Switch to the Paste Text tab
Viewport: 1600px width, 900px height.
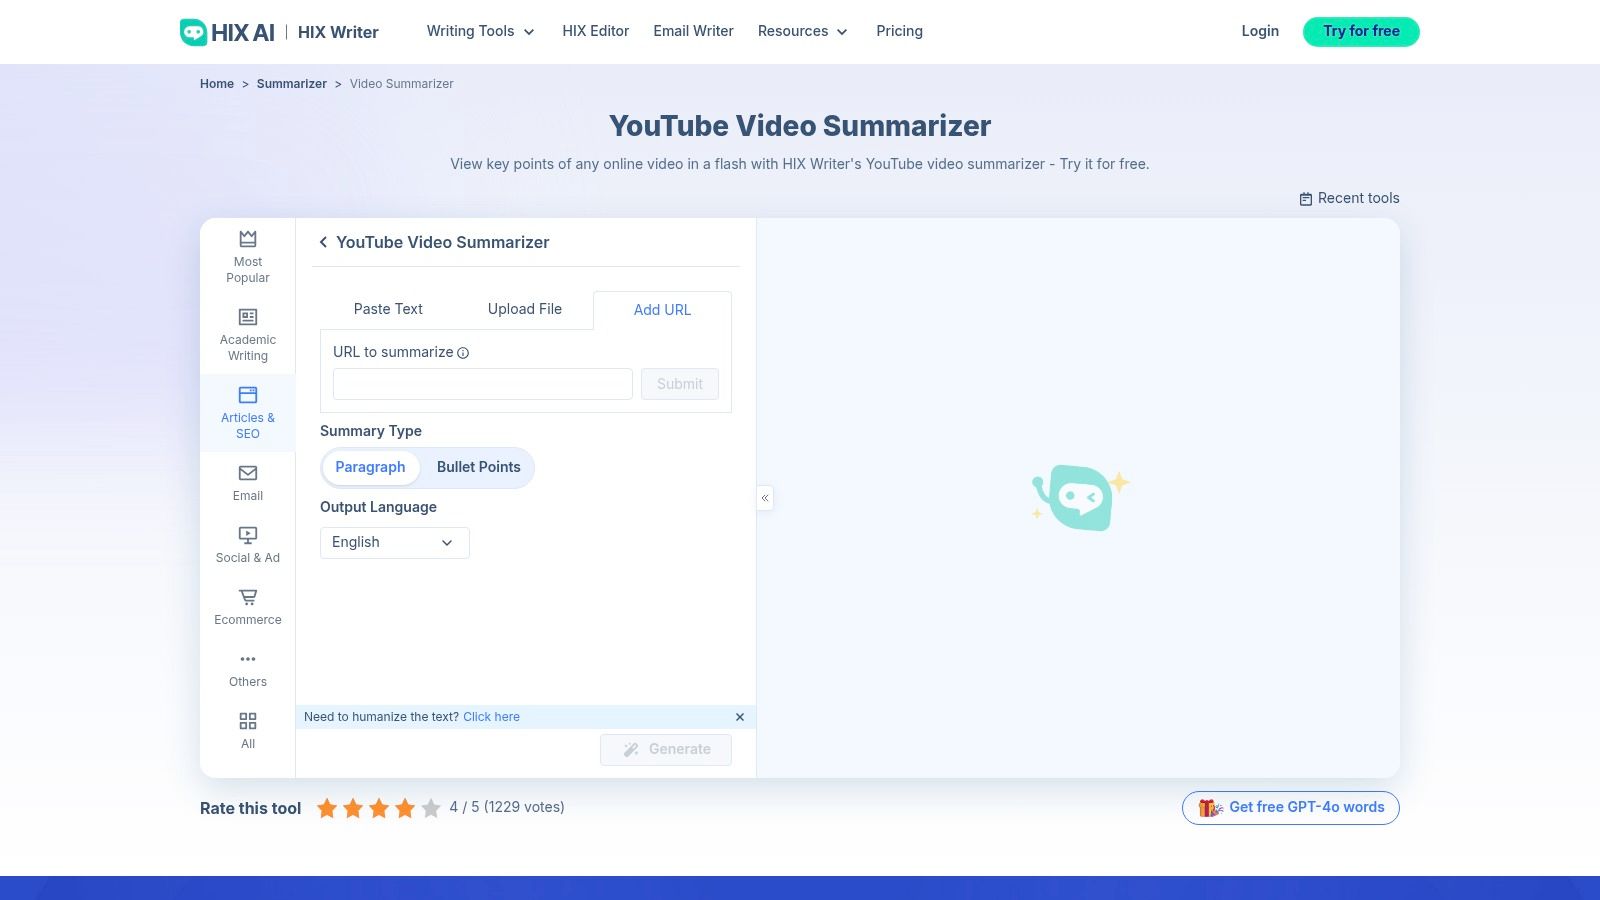[x=388, y=309]
